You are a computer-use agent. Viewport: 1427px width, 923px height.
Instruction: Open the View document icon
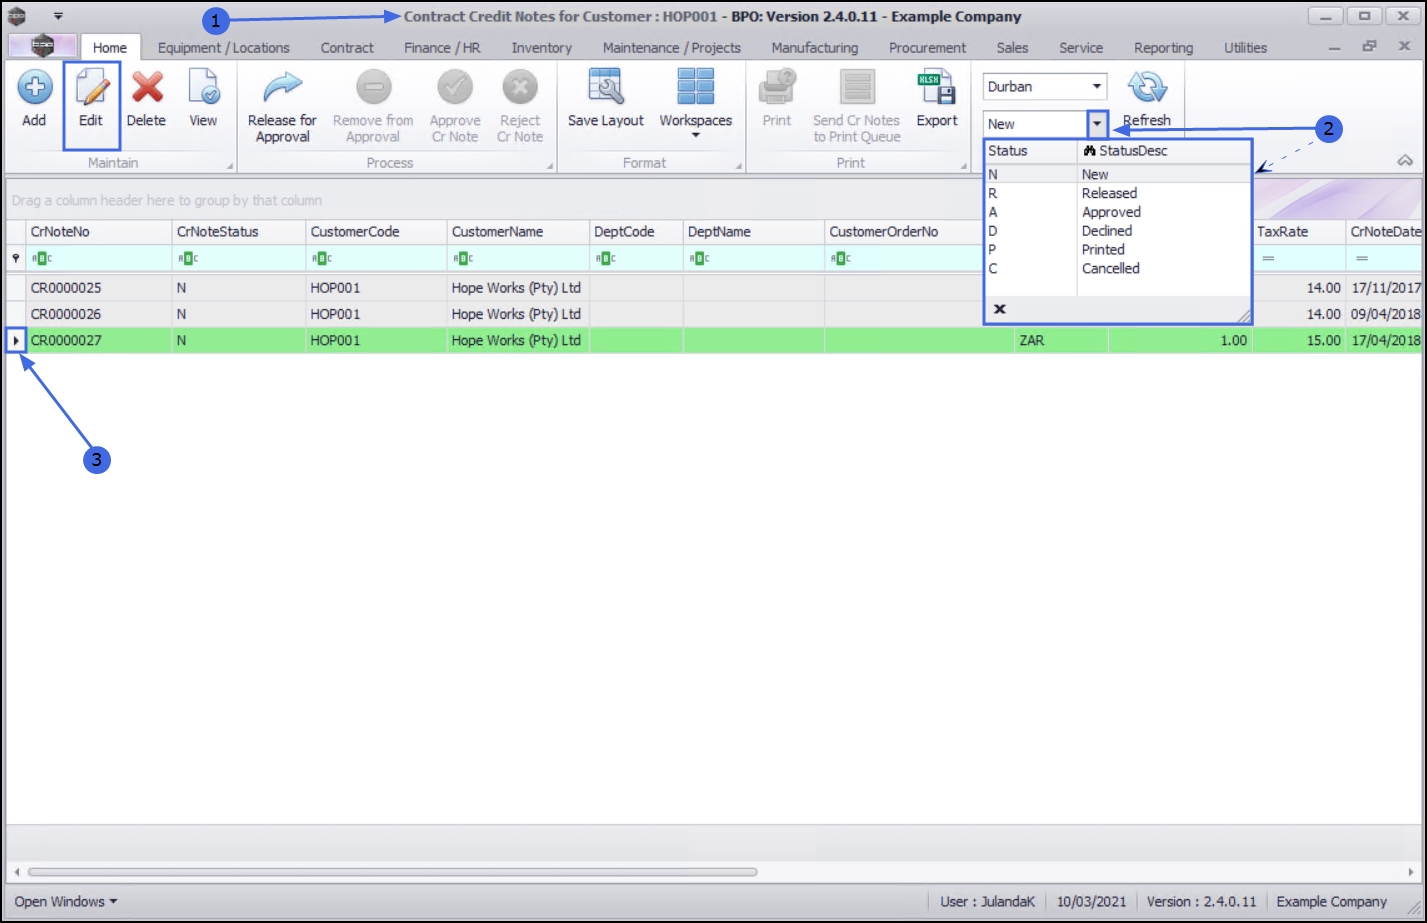[203, 88]
